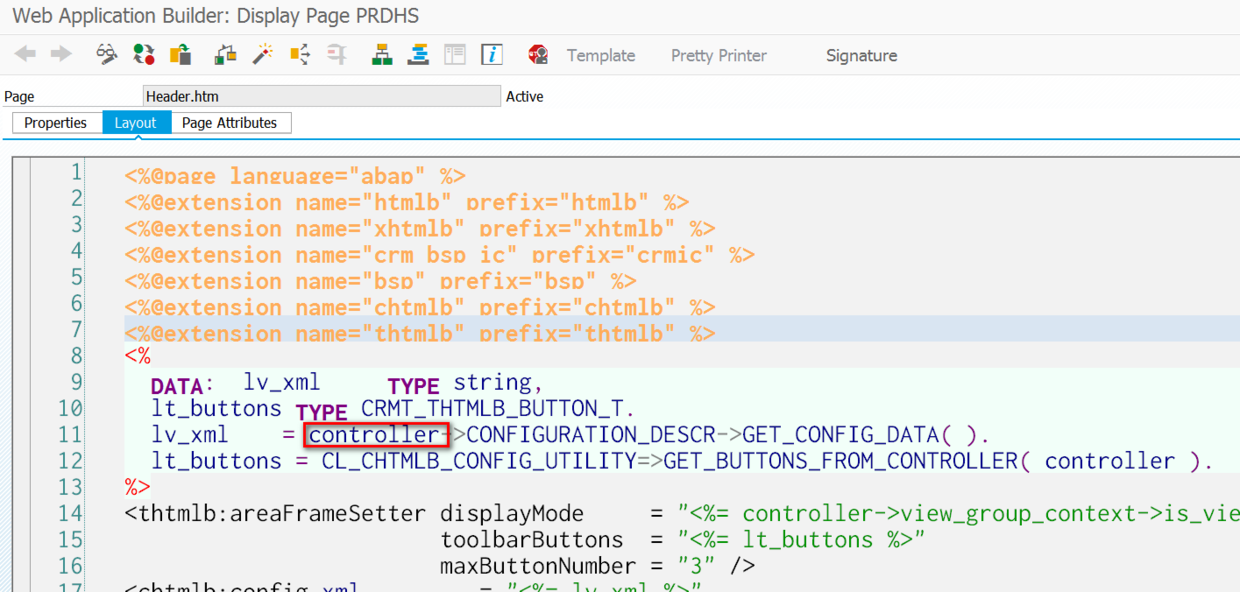Click the Template button
Screen dimensions: 1240x592
tap(601, 56)
